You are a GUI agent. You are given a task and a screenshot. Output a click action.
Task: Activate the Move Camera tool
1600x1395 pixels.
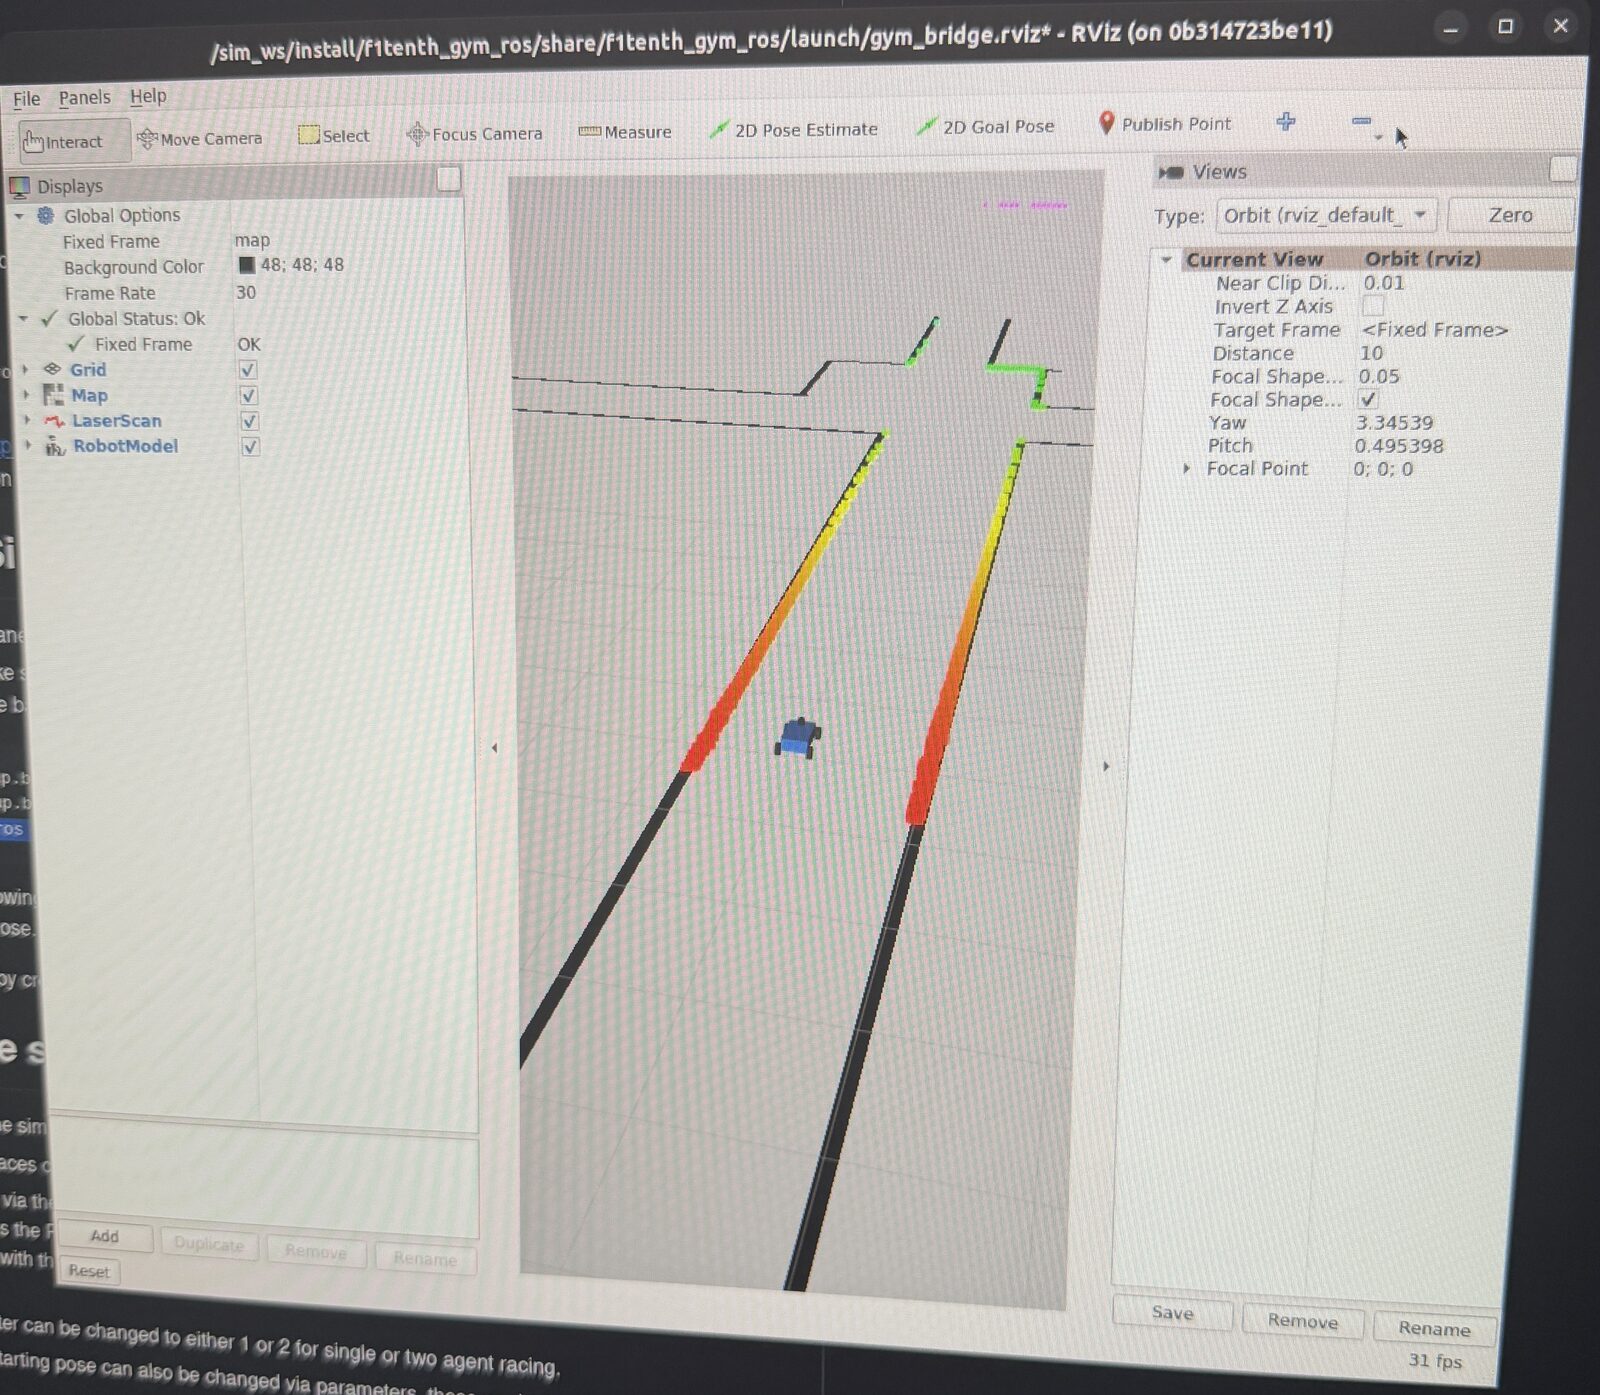pyautogui.click(x=199, y=138)
